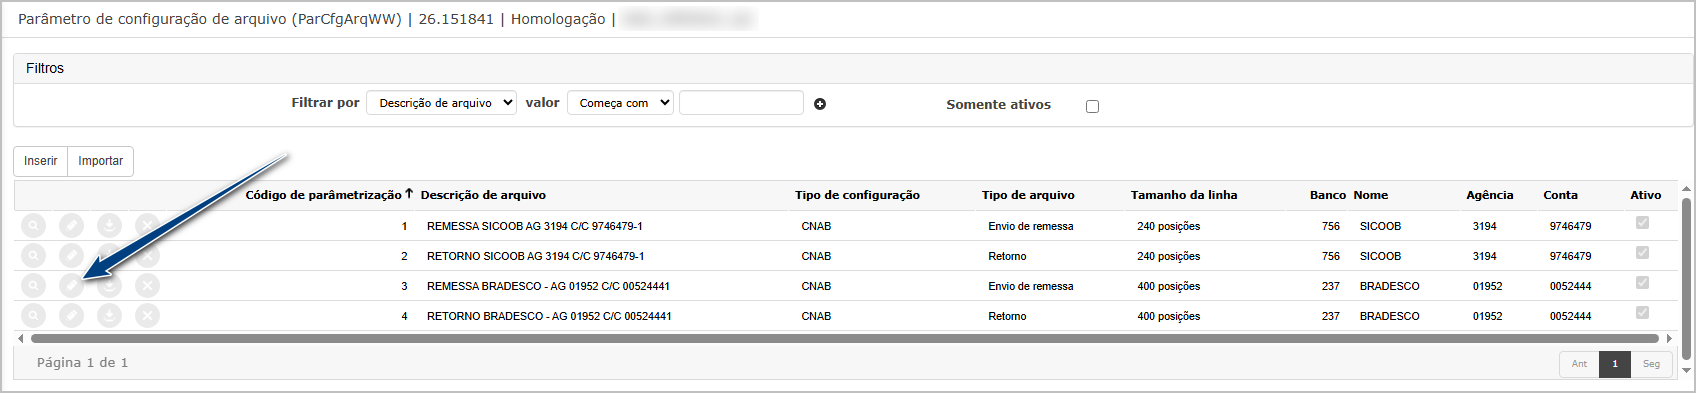Select 'REMESSA BRADESCO - AG 01952 C/C 00524441' cell
This screenshot has height=393, width=1696.
[x=548, y=286]
